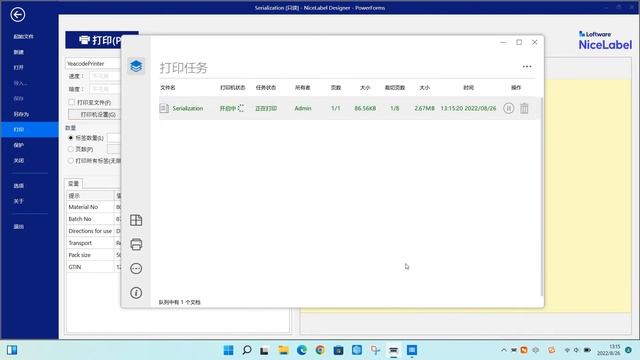640x360 pixels.
Task: Open the print jobs layers icon
Action: tap(136, 66)
